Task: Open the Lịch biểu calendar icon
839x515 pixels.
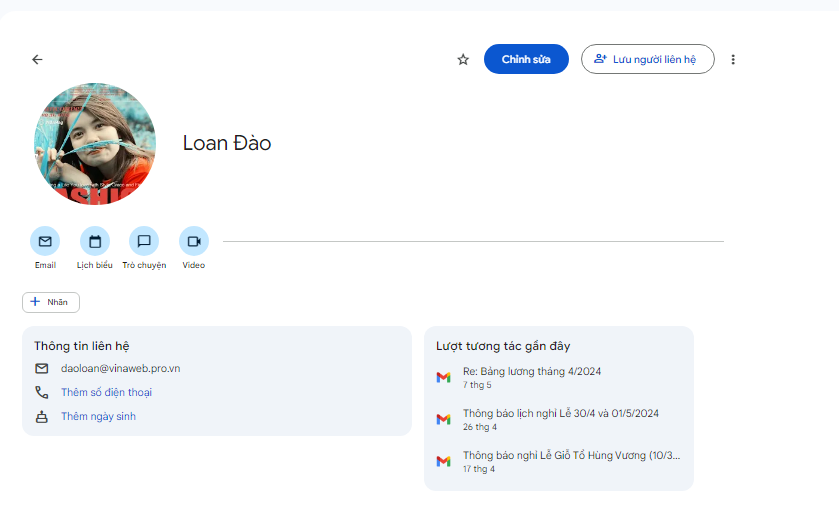Action: point(95,241)
